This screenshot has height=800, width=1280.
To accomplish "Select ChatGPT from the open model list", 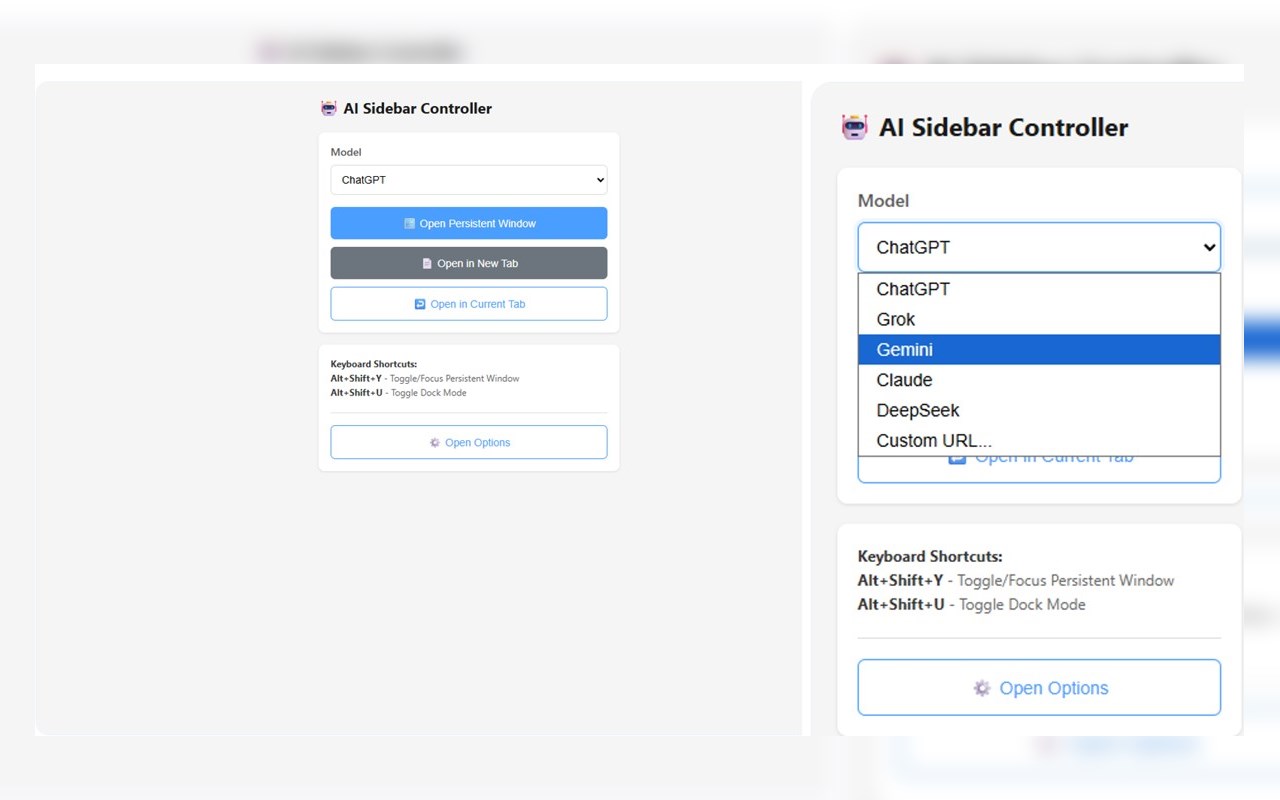I will click(x=913, y=289).
